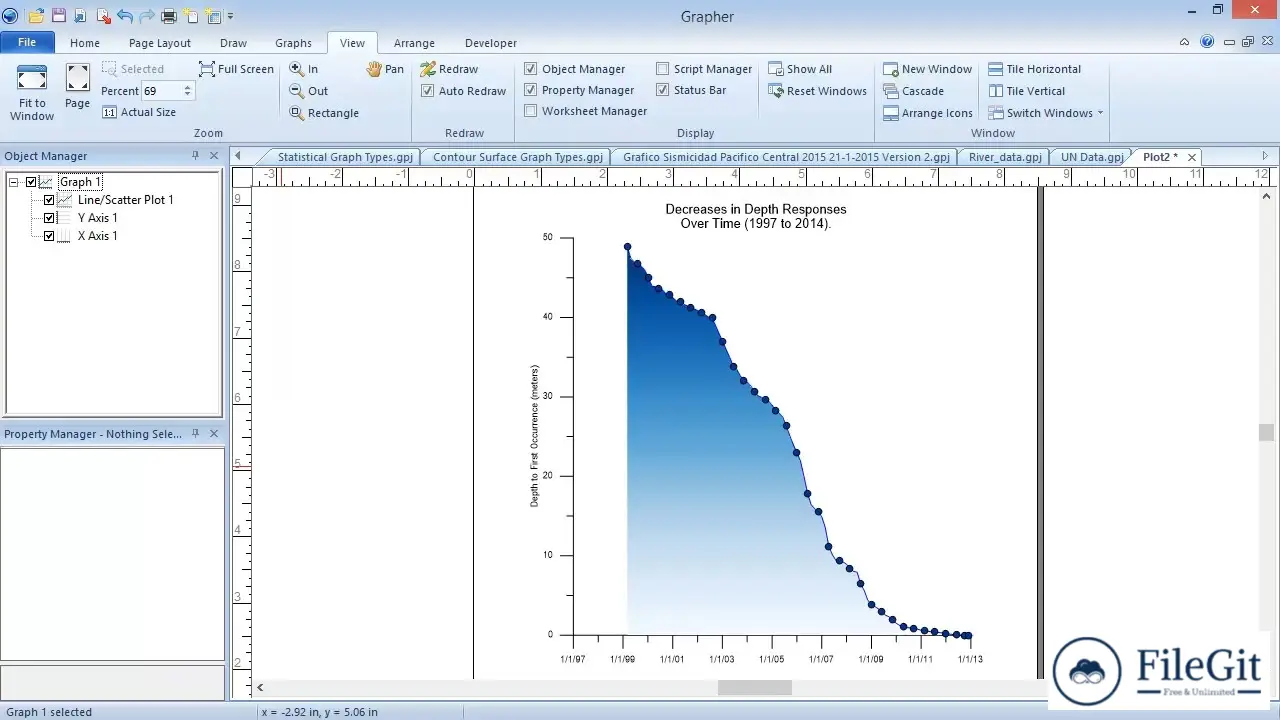The height and width of the screenshot is (720, 1280).
Task: Toggle Y Axis 1 visibility checkbox
Action: tap(49, 218)
